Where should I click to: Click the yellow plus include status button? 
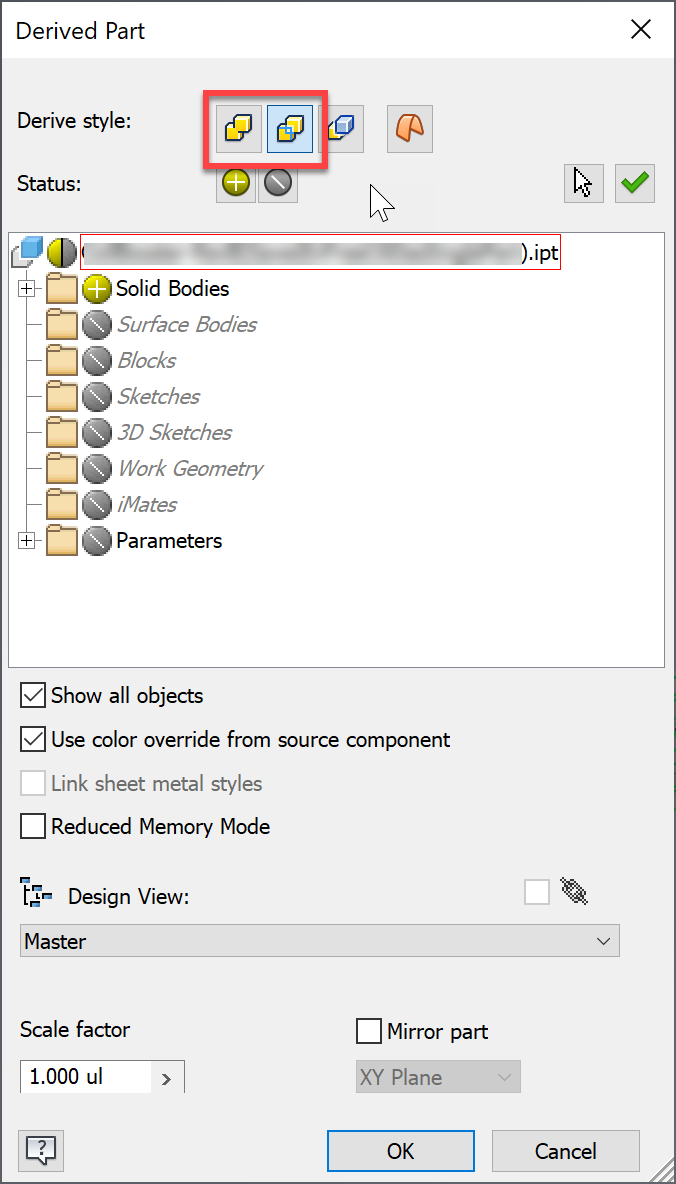(x=236, y=183)
